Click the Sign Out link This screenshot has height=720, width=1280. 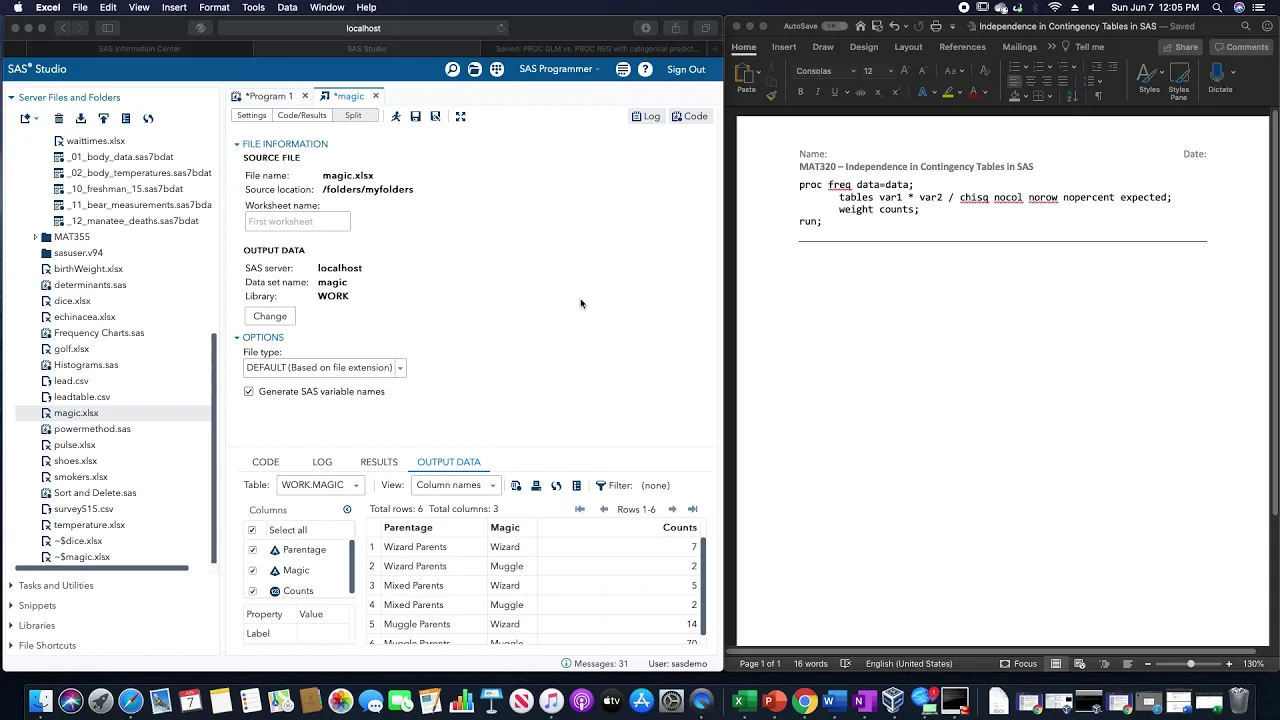[686, 69]
